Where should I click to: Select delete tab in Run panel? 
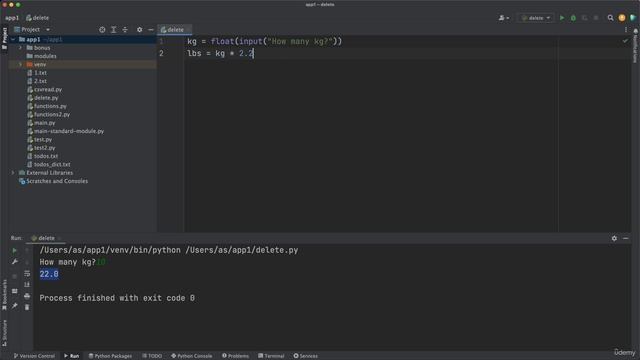(46, 238)
